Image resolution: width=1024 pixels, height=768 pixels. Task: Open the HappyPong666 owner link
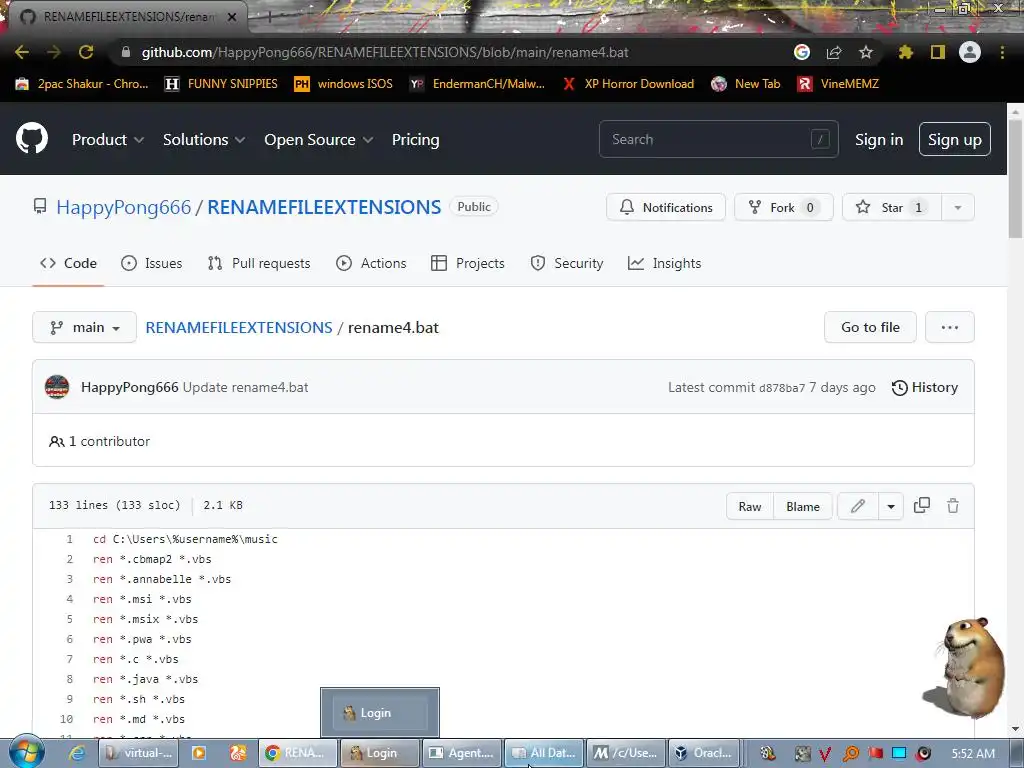click(123, 207)
